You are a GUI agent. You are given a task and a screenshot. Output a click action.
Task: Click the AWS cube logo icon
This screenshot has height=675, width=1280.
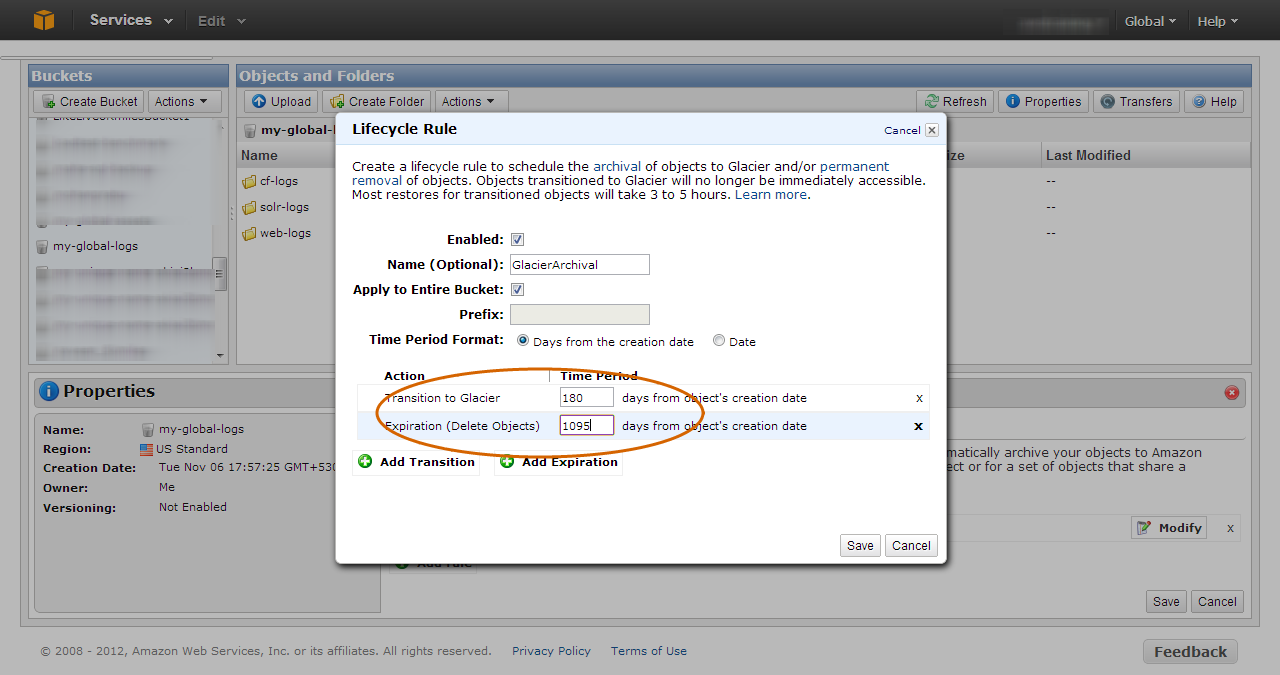(43, 20)
